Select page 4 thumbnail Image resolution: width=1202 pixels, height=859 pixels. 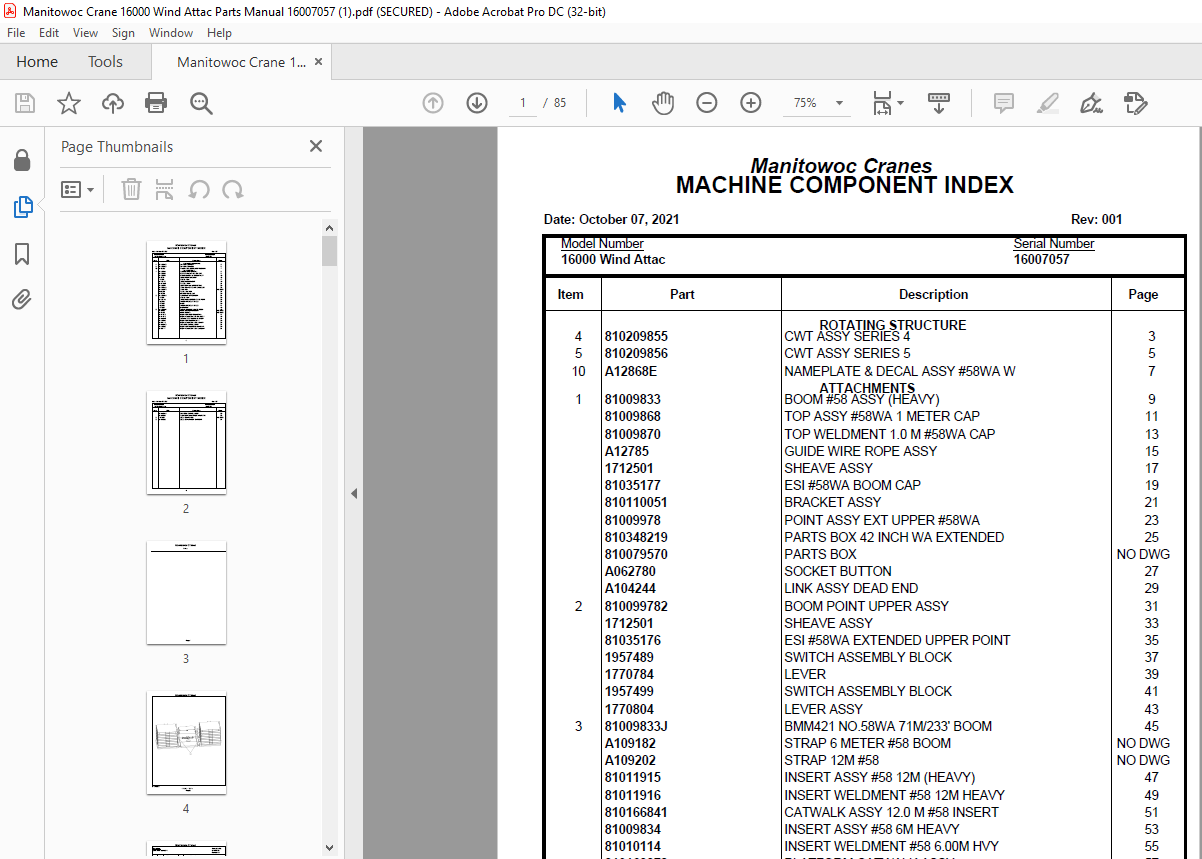[186, 742]
